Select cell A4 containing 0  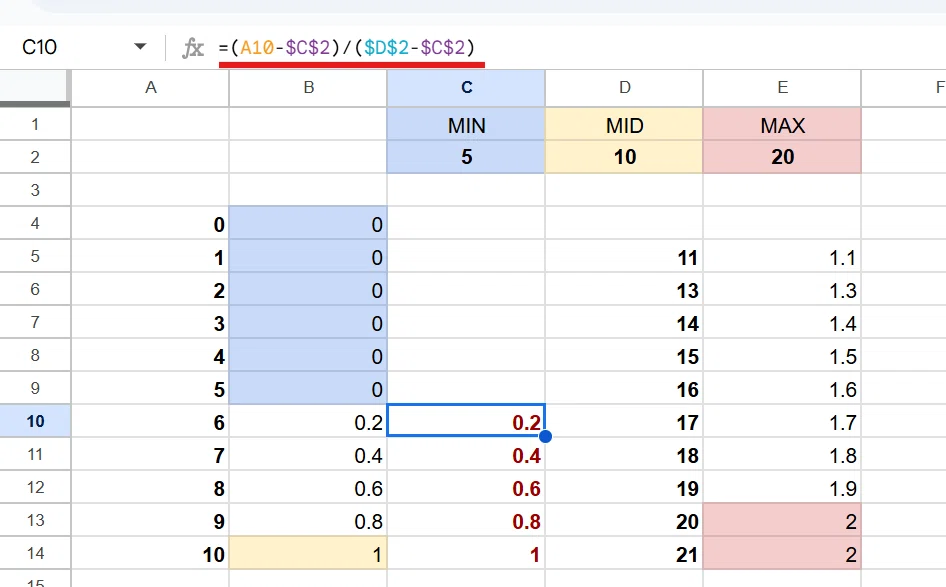point(150,223)
